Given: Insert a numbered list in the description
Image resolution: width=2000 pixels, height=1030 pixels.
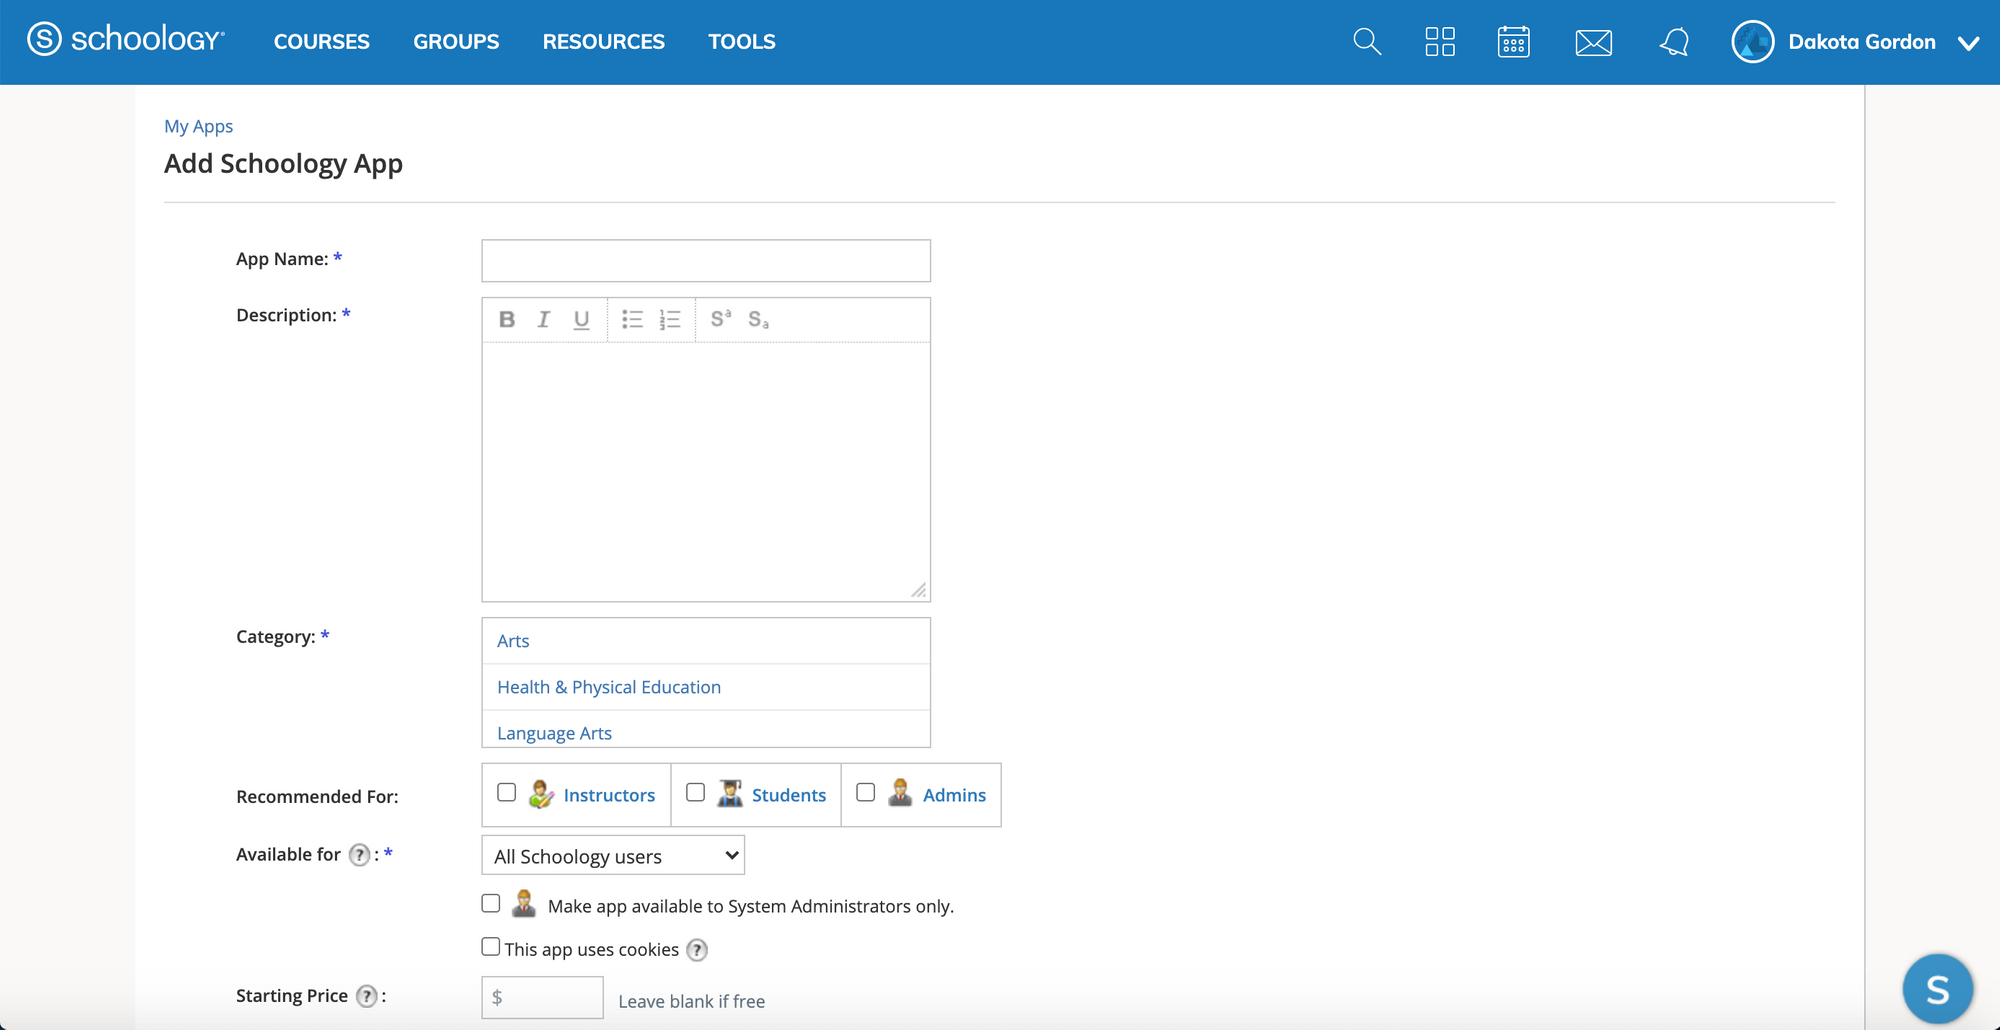Looking at the screenshot, I should pyautogui.click(x=669, y=319).
